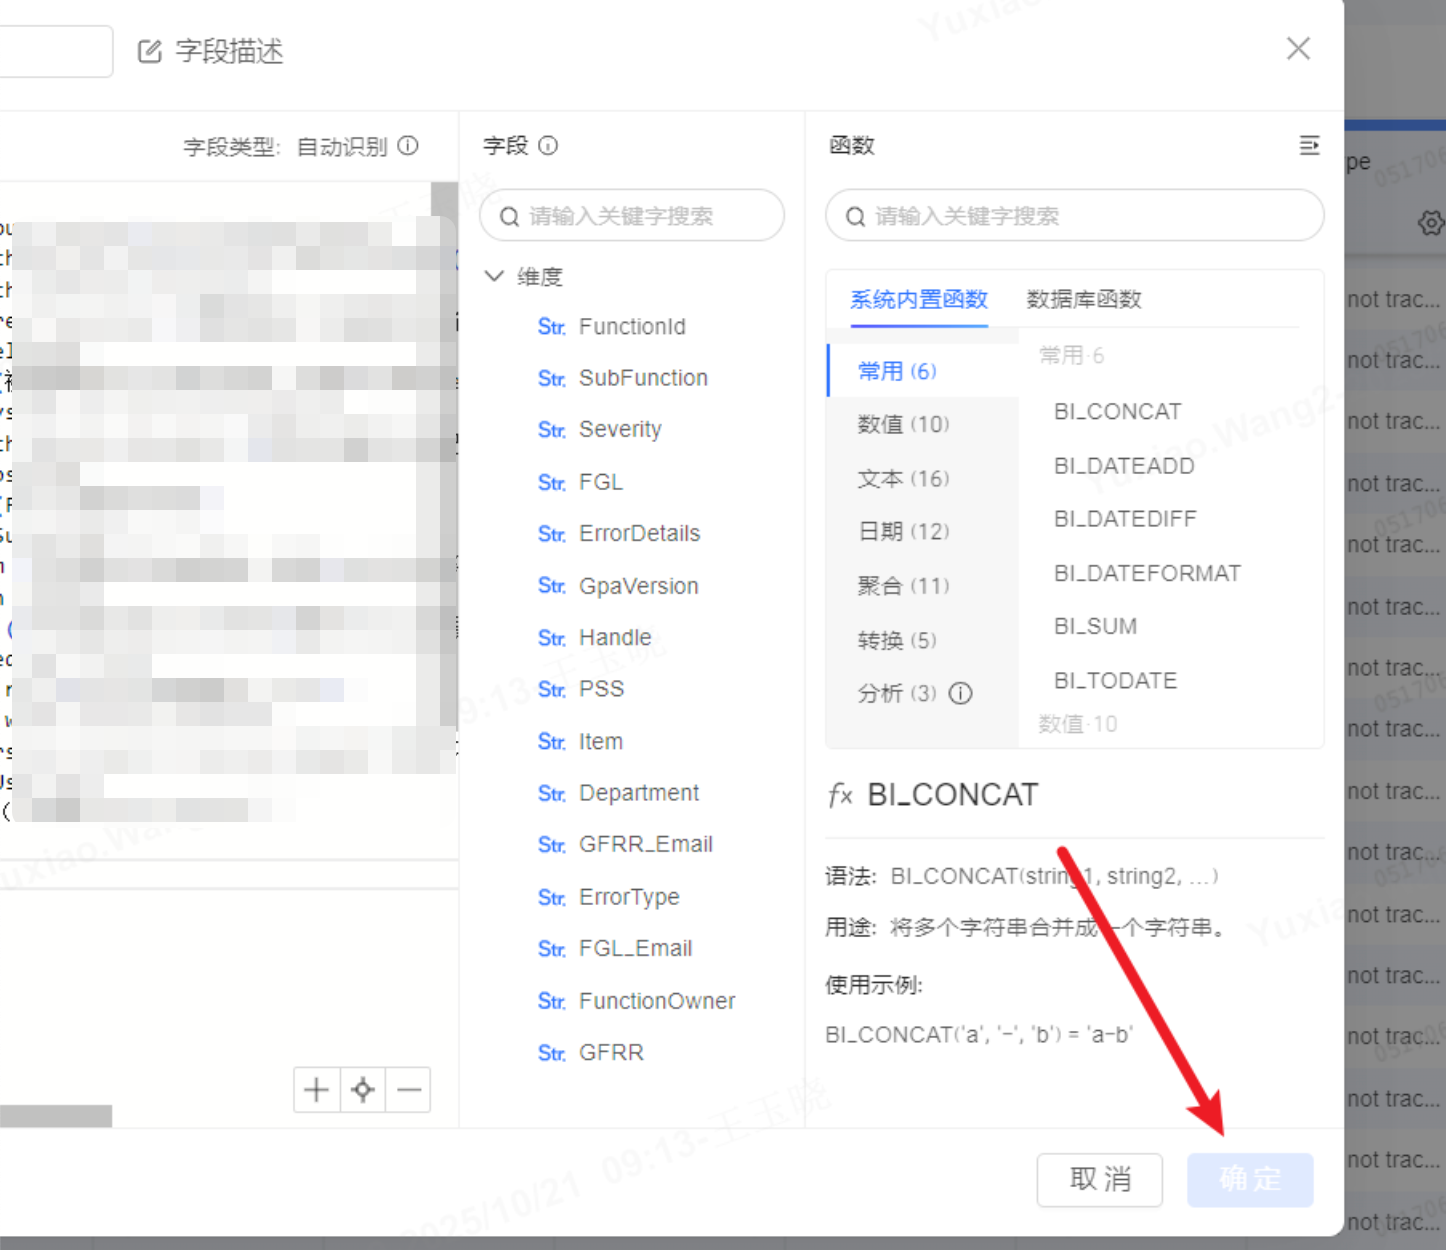Click the center locate icon in editor

[363, 1090]
